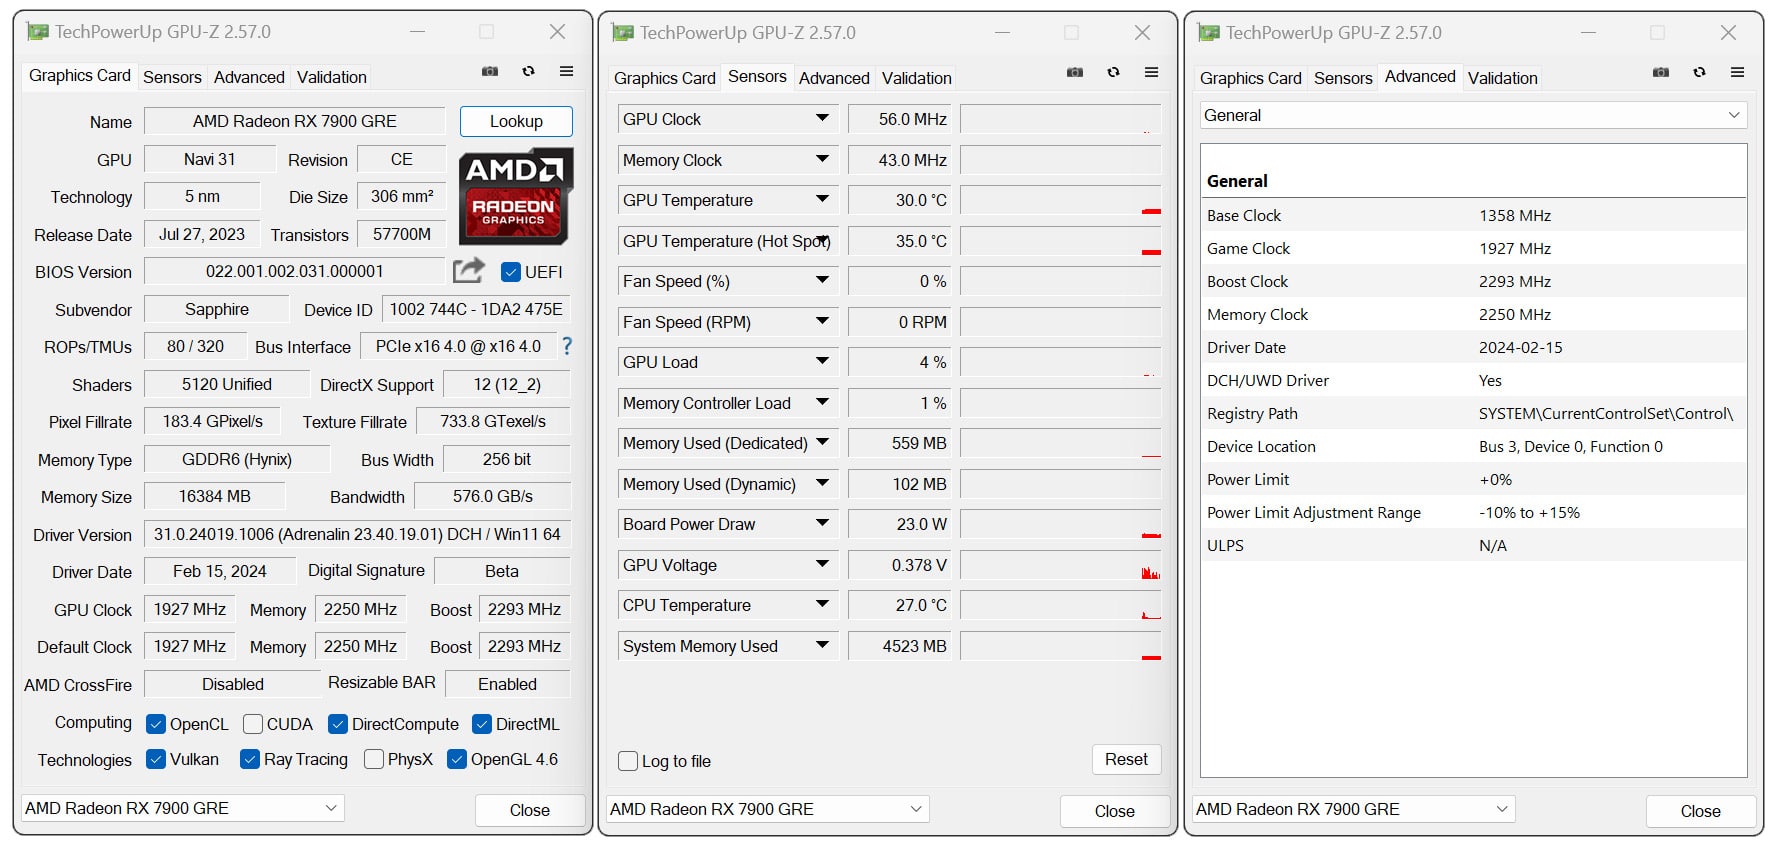The width and height of the screenshot is (1780, 850).
Task: Click the BIOS Version value field
Action: point(295,271)
